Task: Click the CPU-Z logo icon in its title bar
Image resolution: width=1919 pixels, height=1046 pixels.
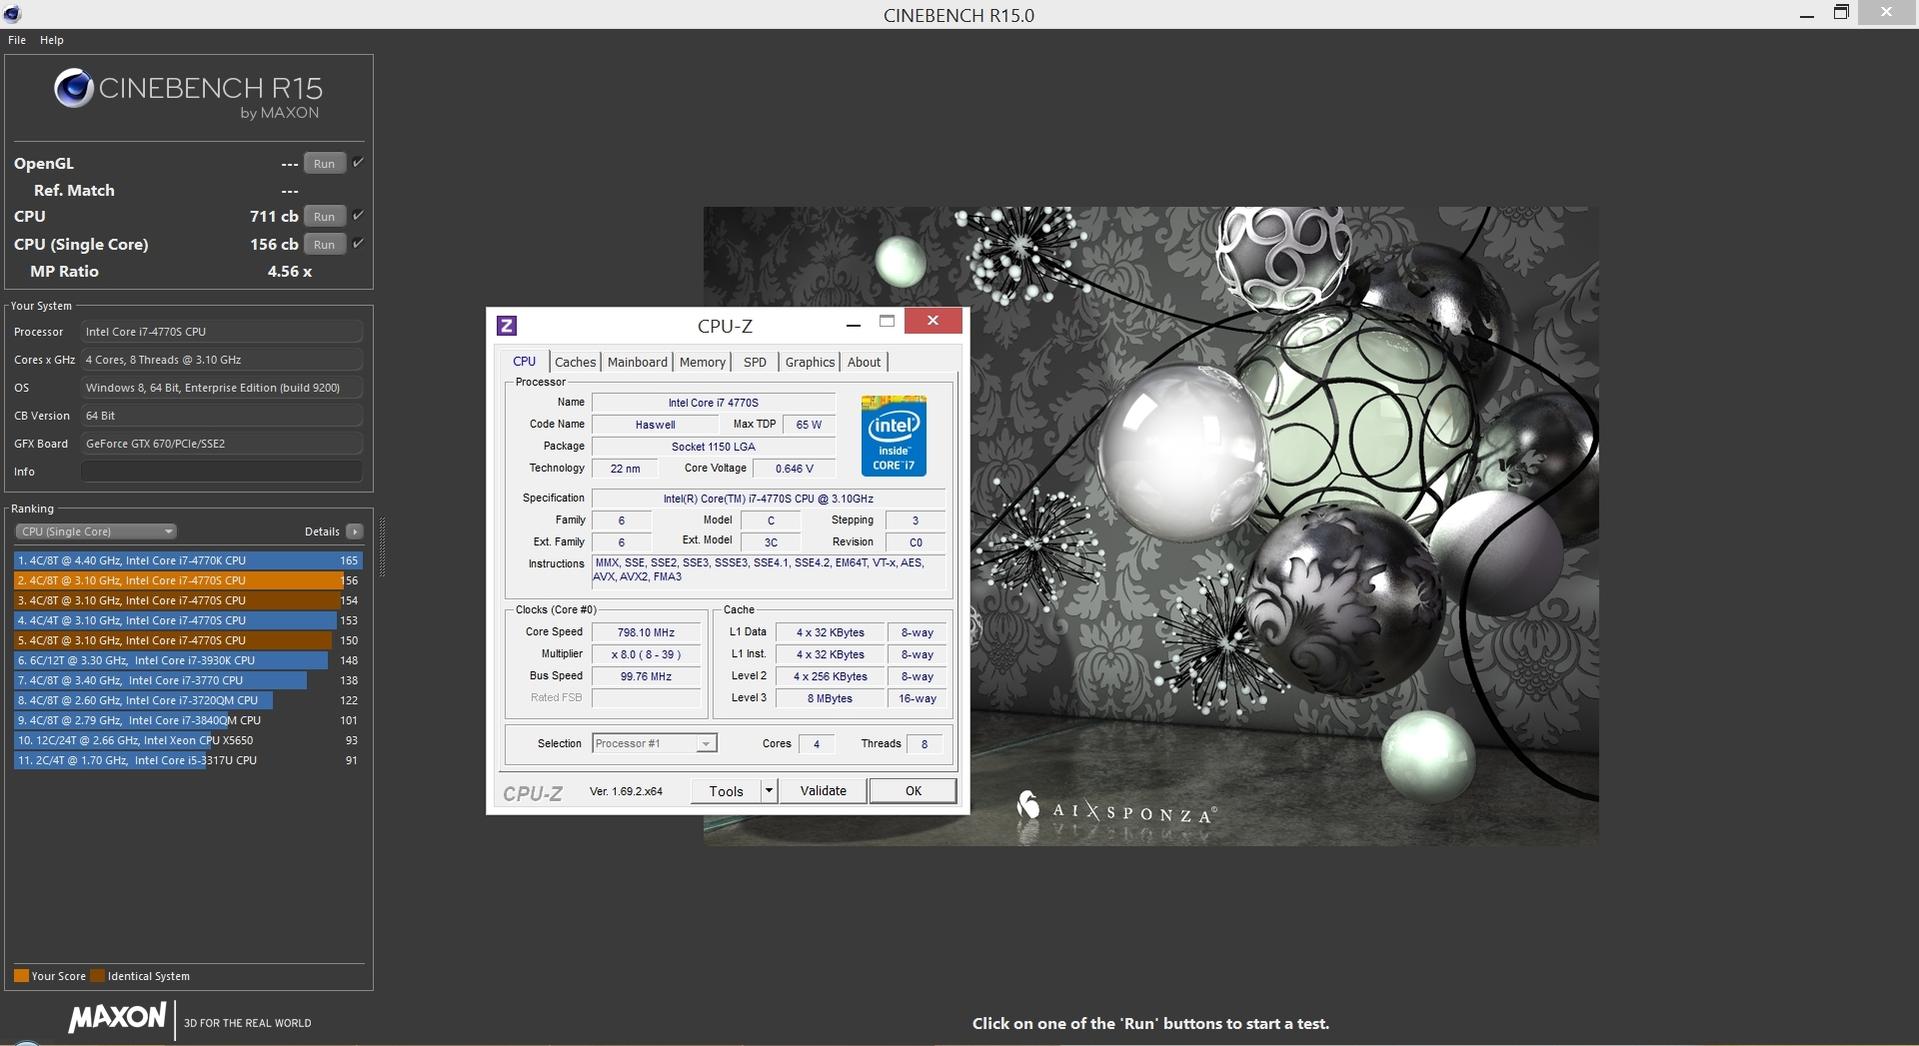Action: click(x=507, y=325)
